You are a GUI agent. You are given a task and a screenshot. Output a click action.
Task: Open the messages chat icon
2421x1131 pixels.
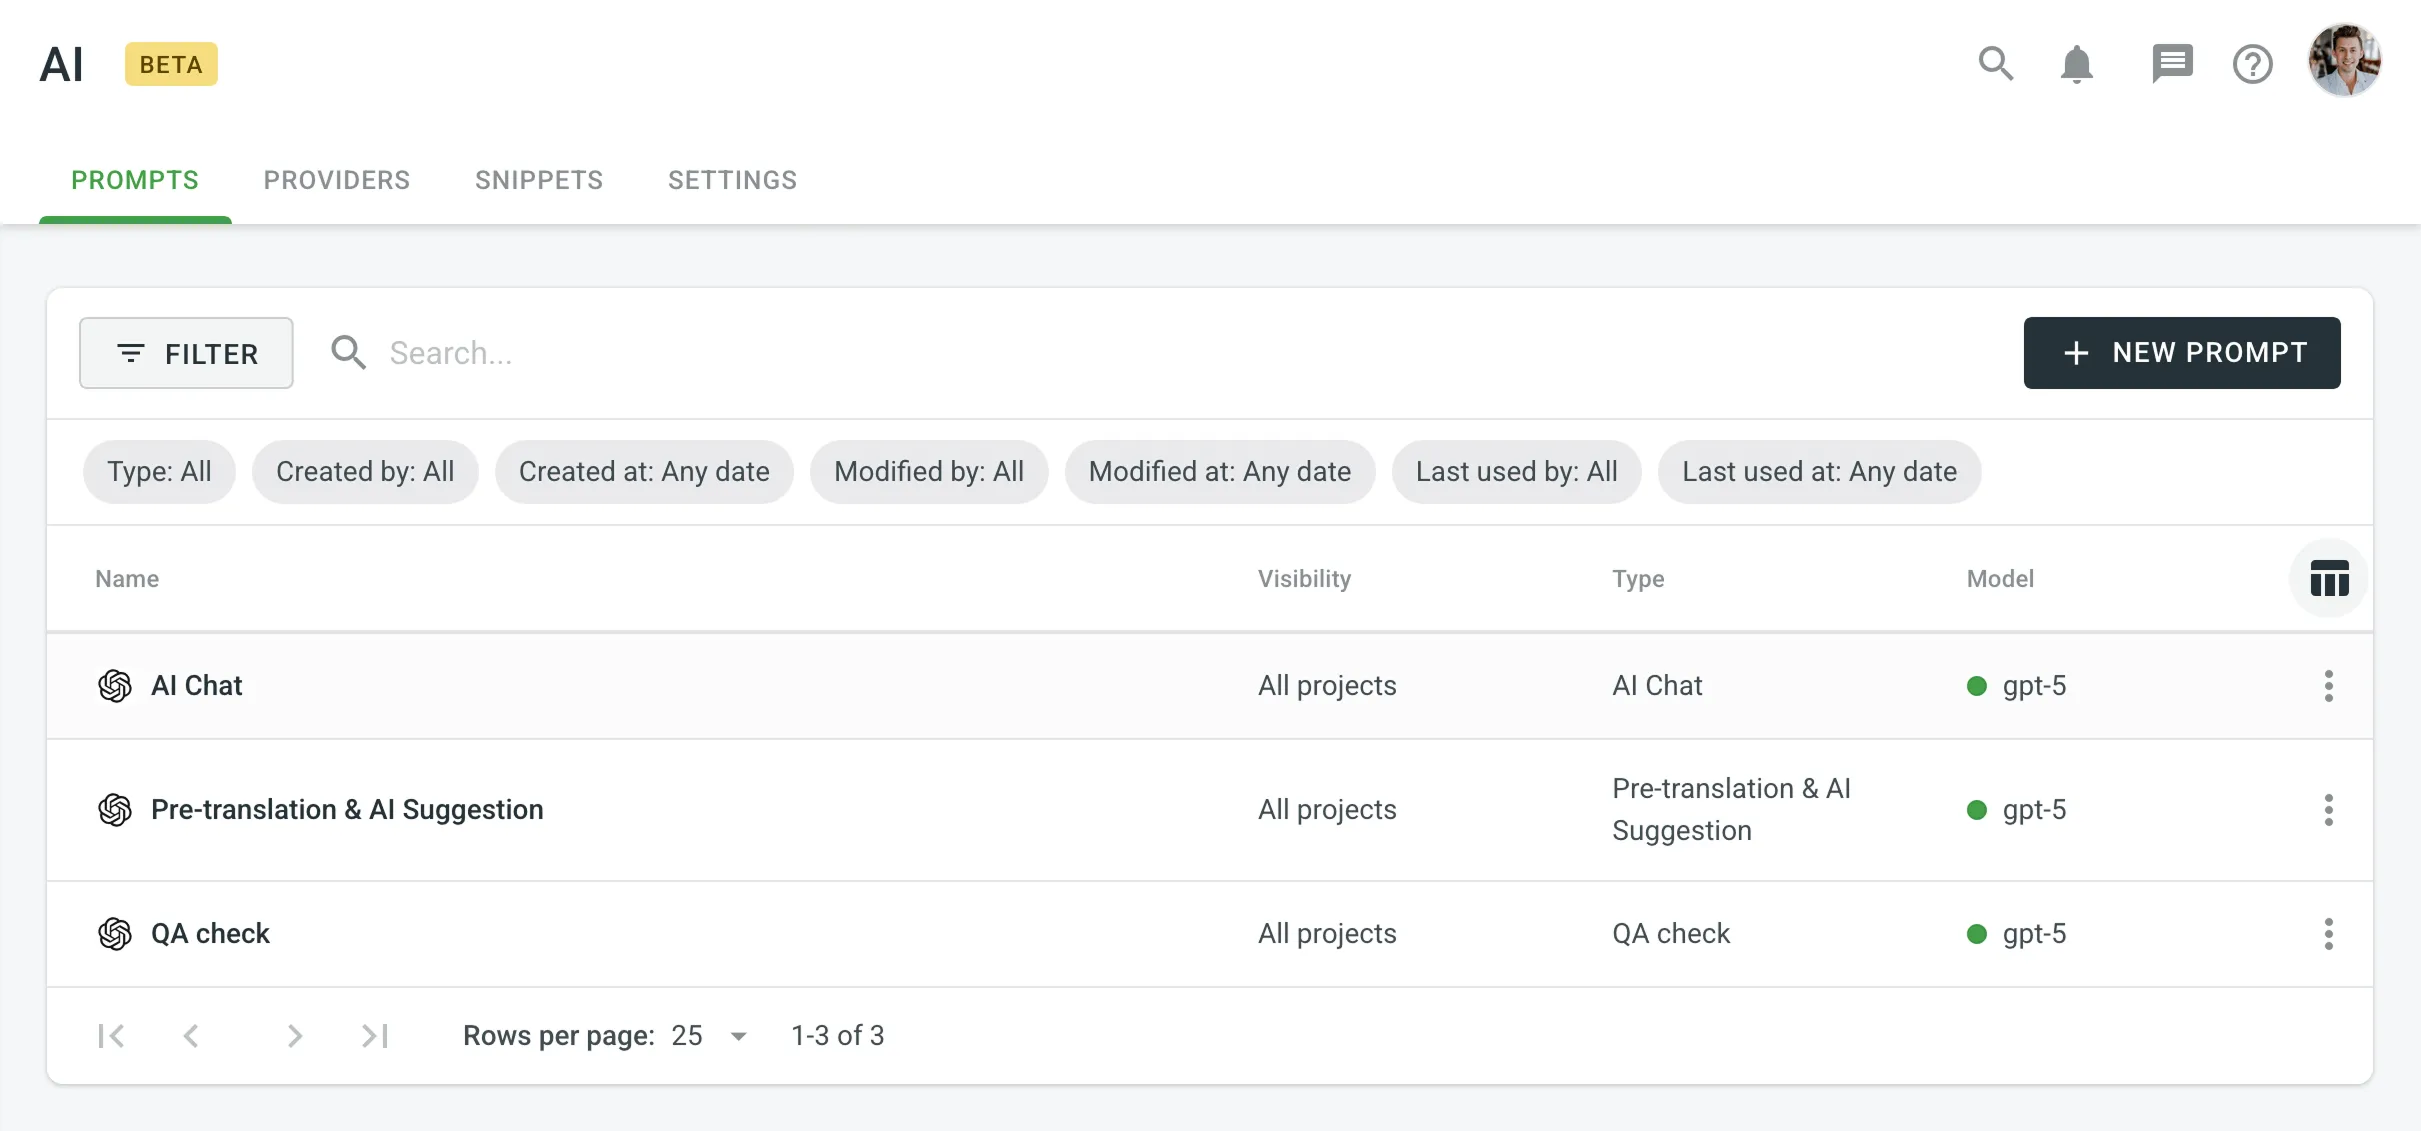click(2171, 64)
